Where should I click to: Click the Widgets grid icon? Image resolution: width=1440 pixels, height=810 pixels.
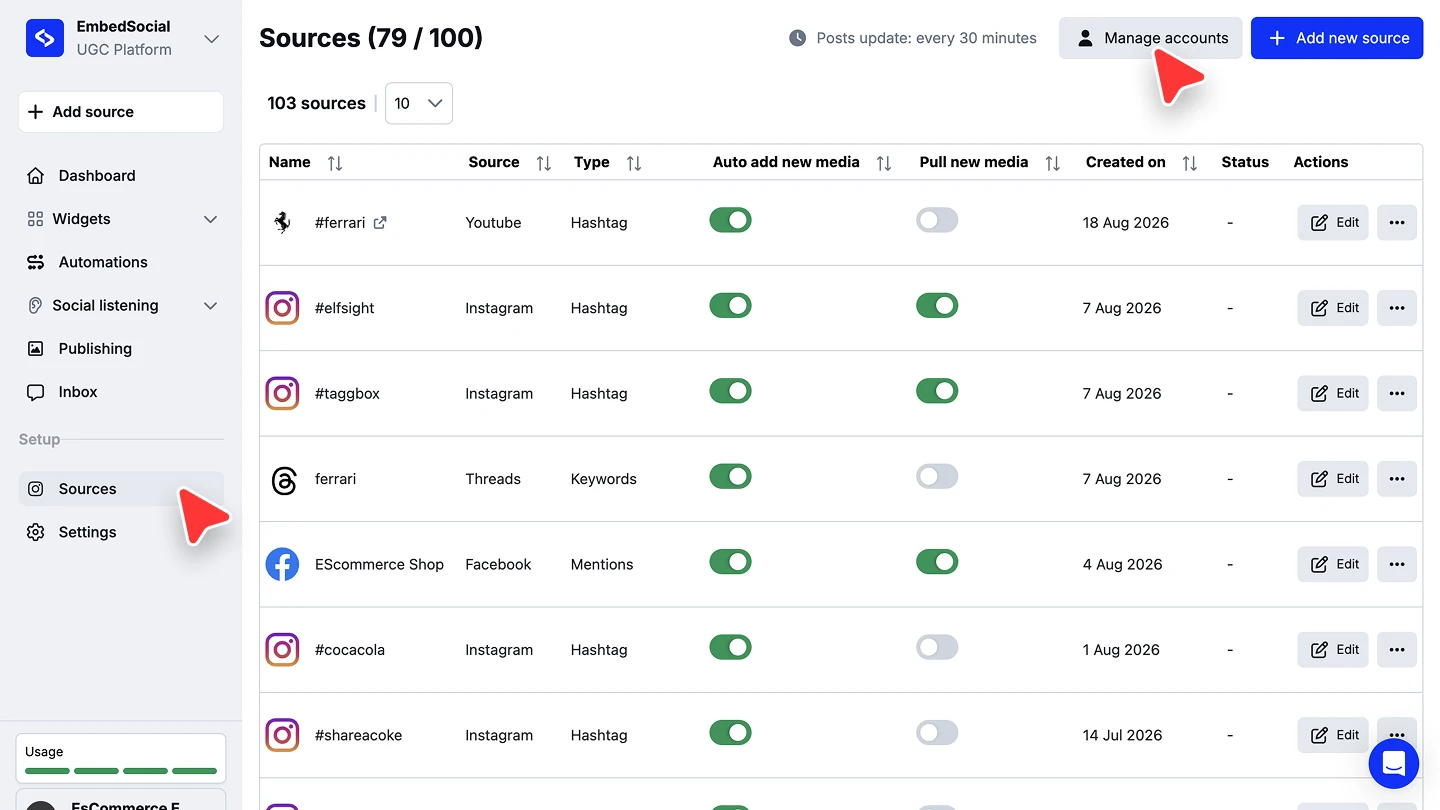[x=36, y=219]
